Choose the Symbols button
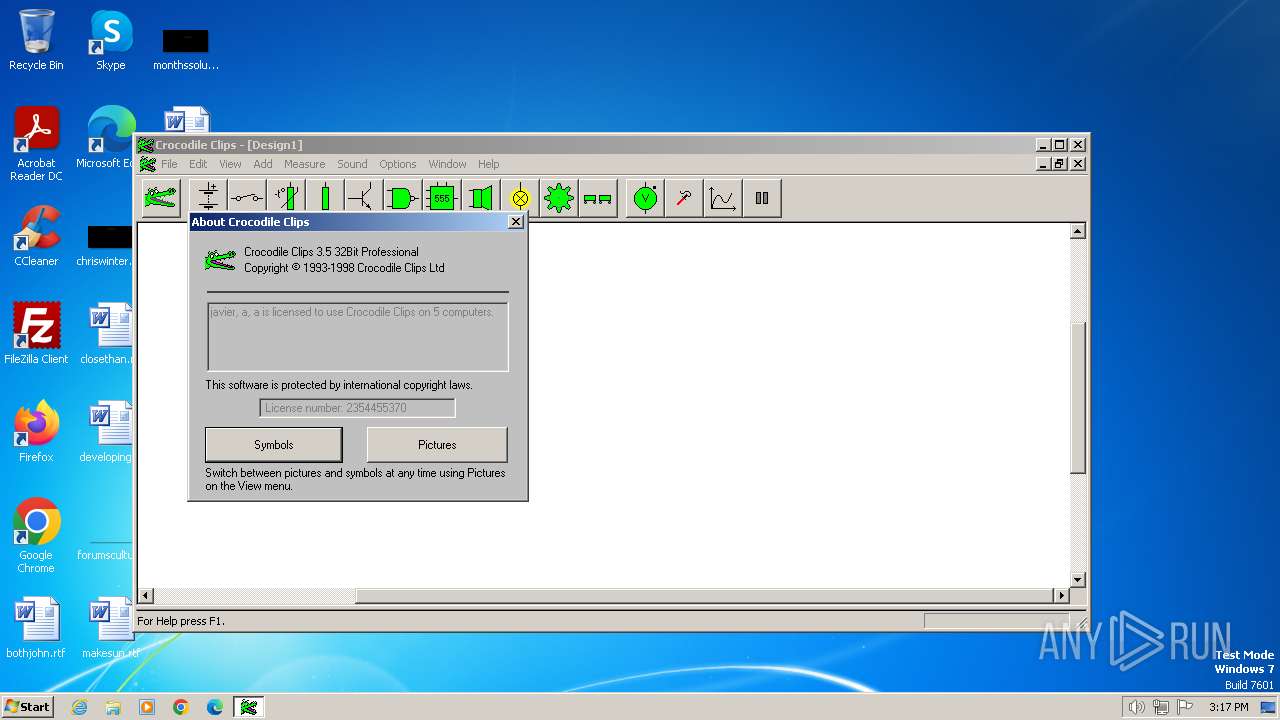Screen dimensions: 1280x720 click(274, 445)
